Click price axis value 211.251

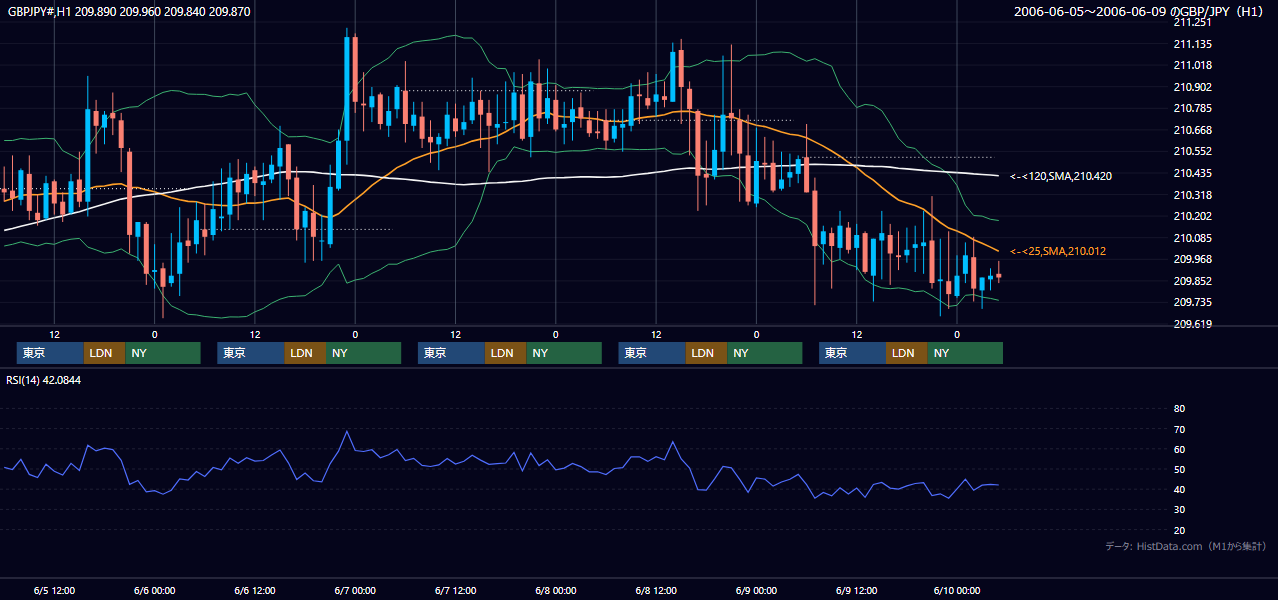coord(1192,22)
